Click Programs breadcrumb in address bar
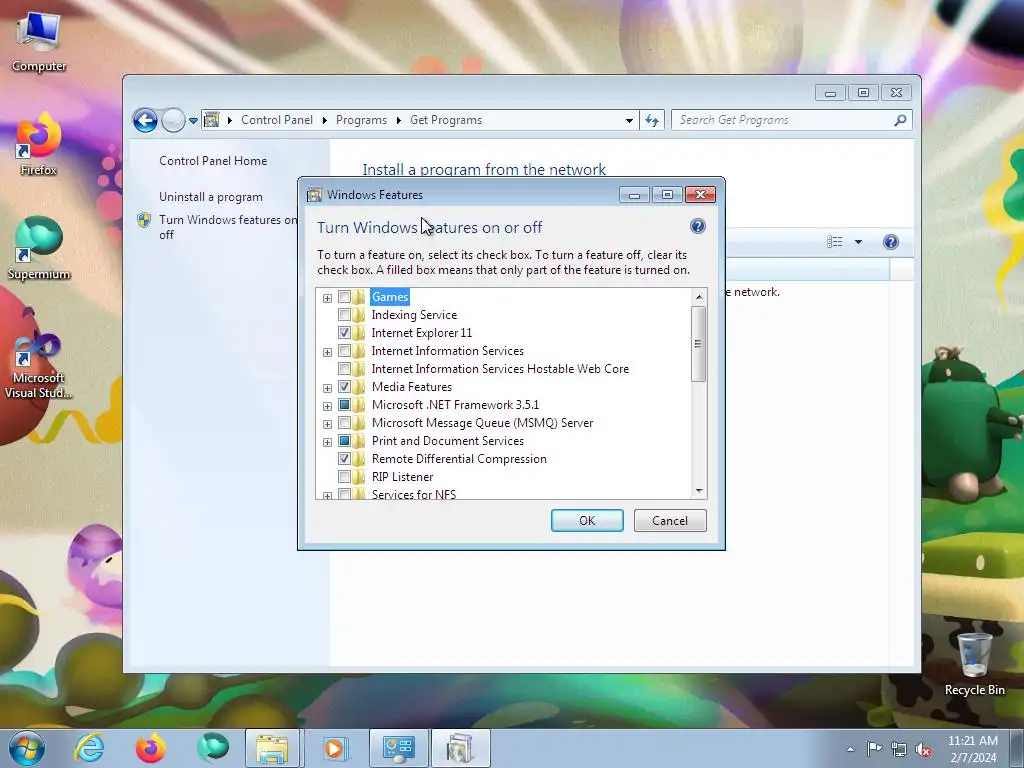 pyautogui.click(x=361, y=120)
